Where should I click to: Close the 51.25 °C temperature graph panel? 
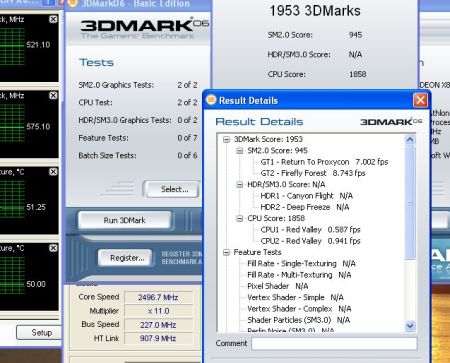click(53, 172)
